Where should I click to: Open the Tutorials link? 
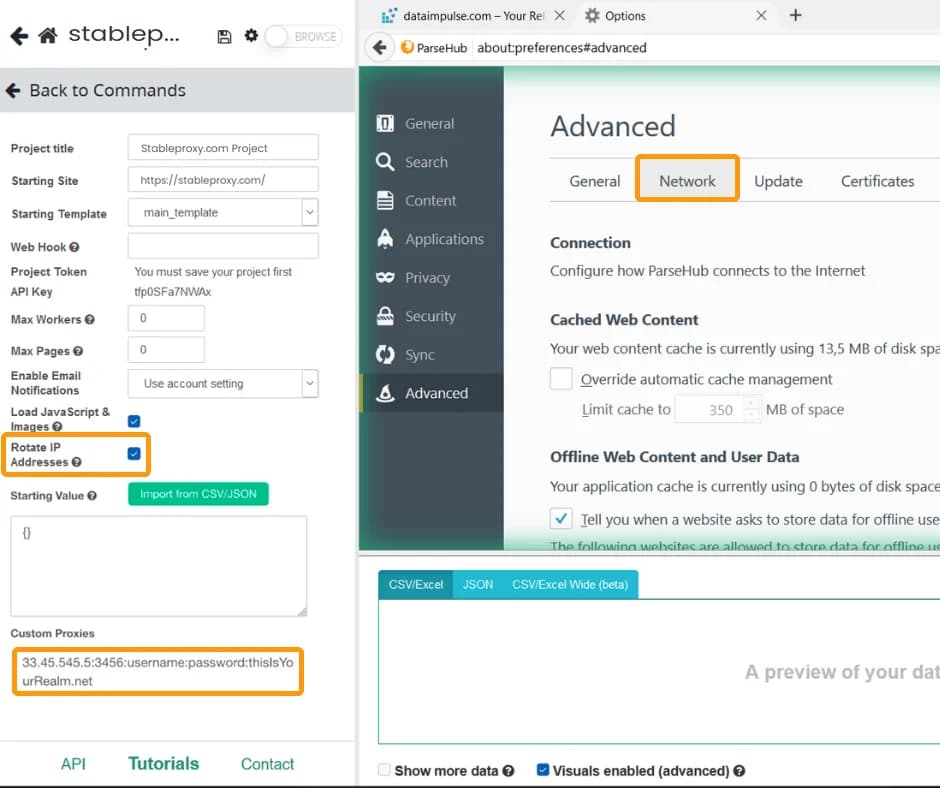pos(163,763)
